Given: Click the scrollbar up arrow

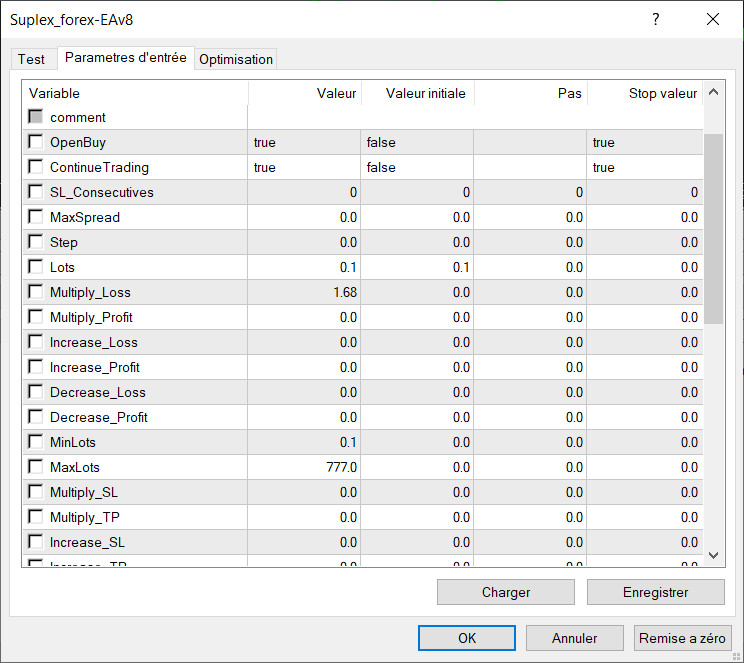Looking at the screenshot, I should click(713, 94).
